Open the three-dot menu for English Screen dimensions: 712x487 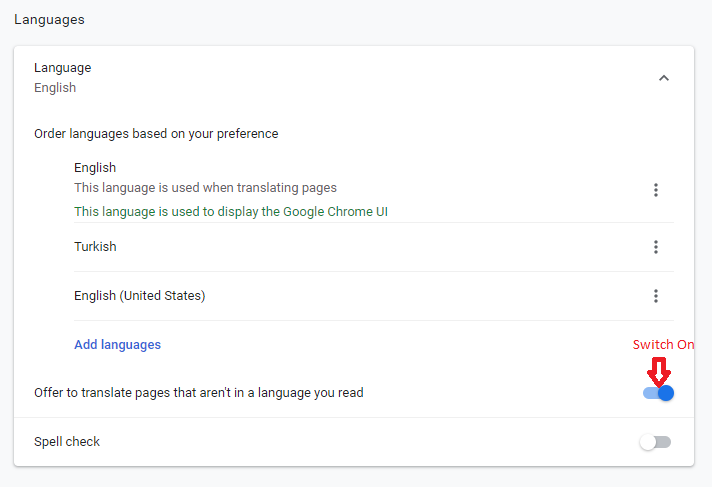656,190
